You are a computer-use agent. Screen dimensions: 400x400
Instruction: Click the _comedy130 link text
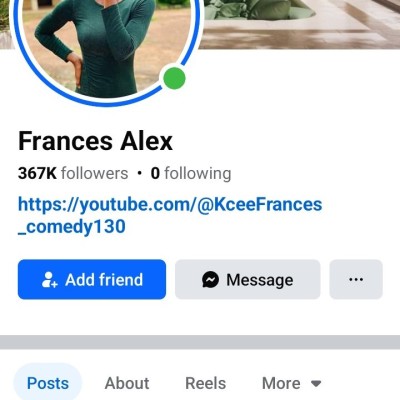click(72, 227)
